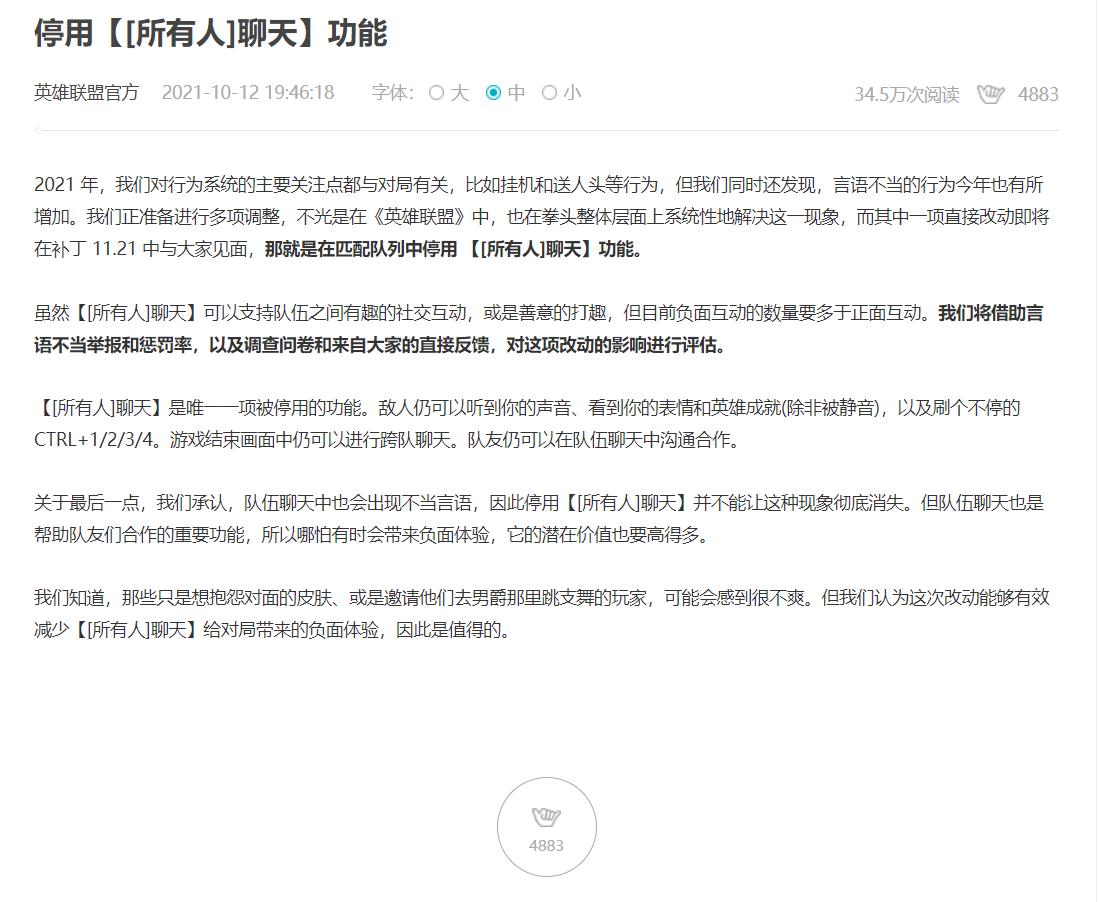This screenshot has height=902, width=1098.
Task: Click the paragraph starting with 2021 年
Action: 541,217
